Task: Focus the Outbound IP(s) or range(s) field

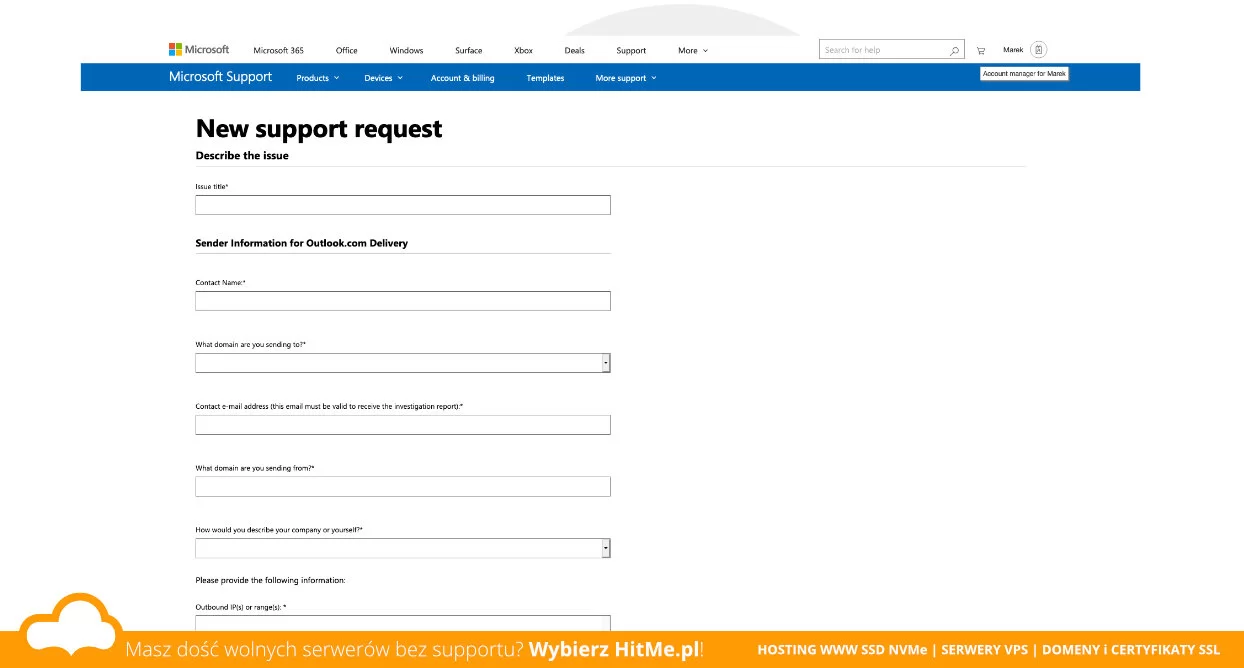Action: pos(403,622)
